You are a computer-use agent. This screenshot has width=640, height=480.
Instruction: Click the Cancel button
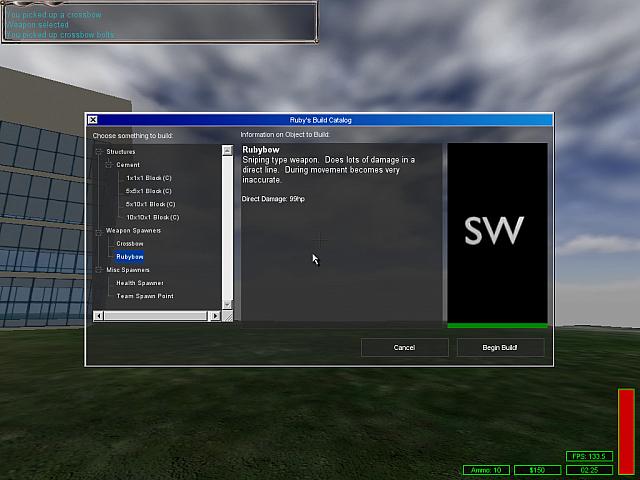pos(404,348)
